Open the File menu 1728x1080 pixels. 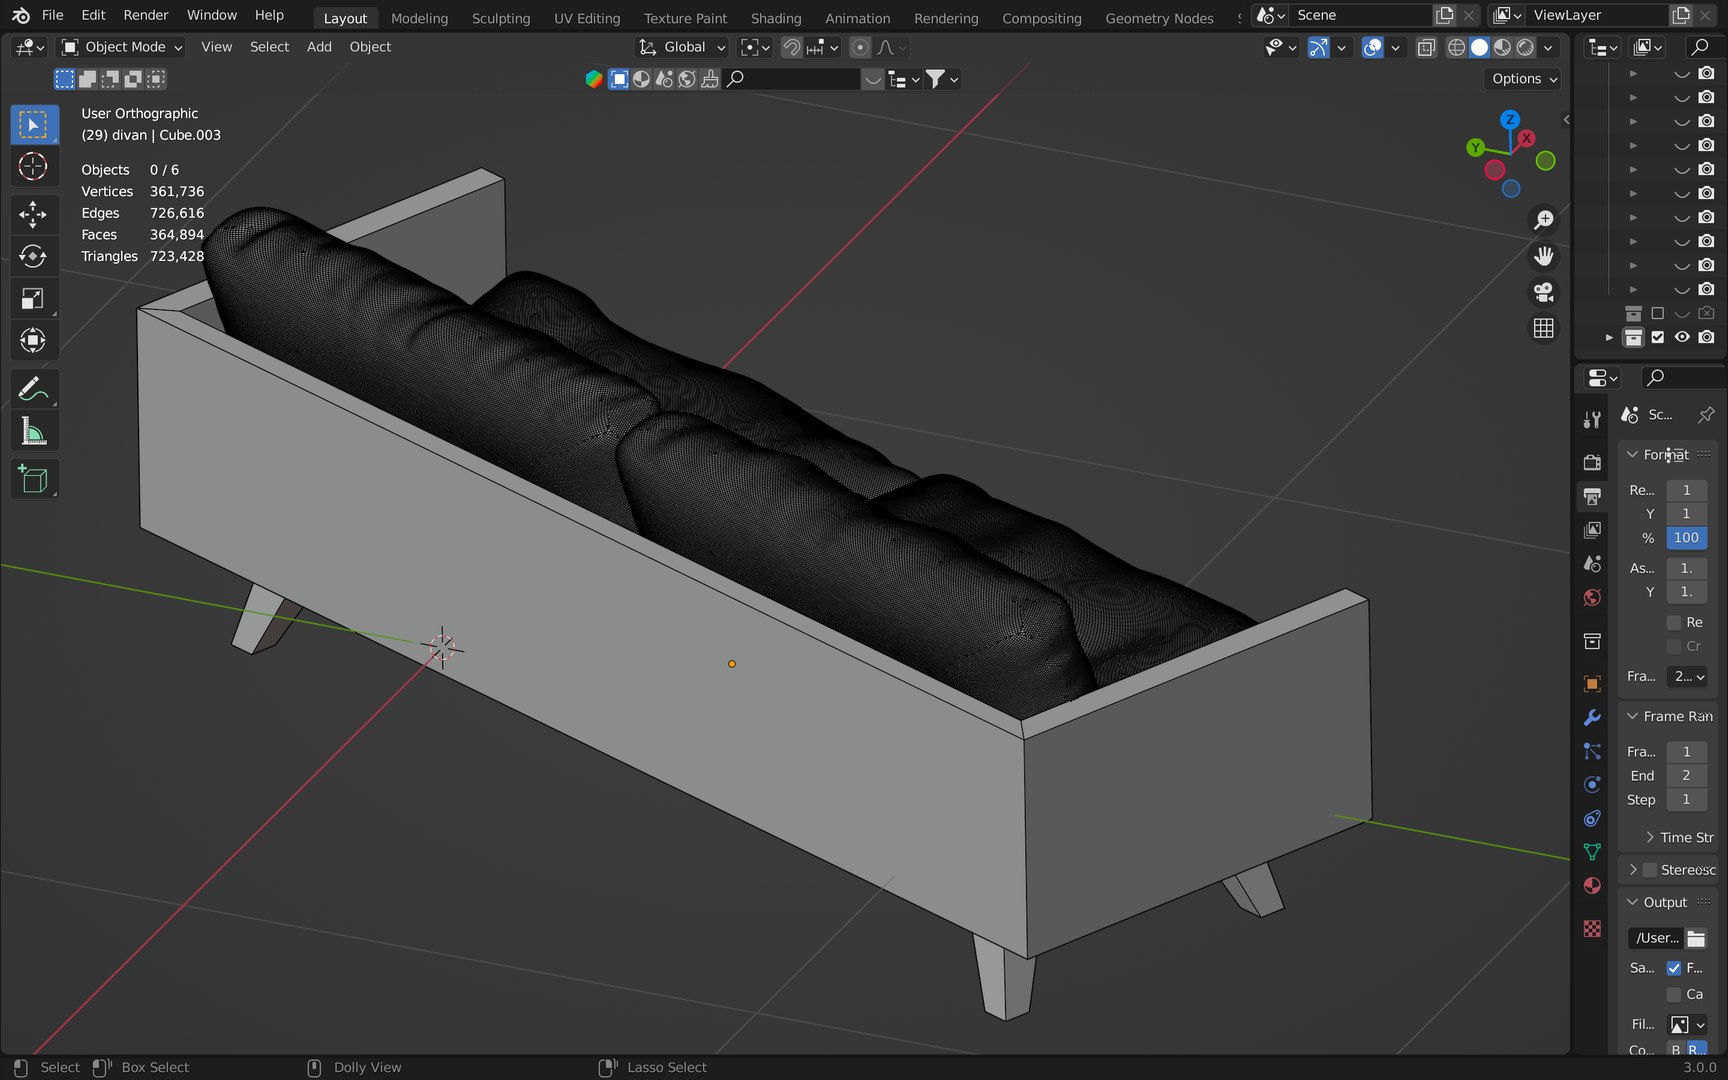(52, 15)
